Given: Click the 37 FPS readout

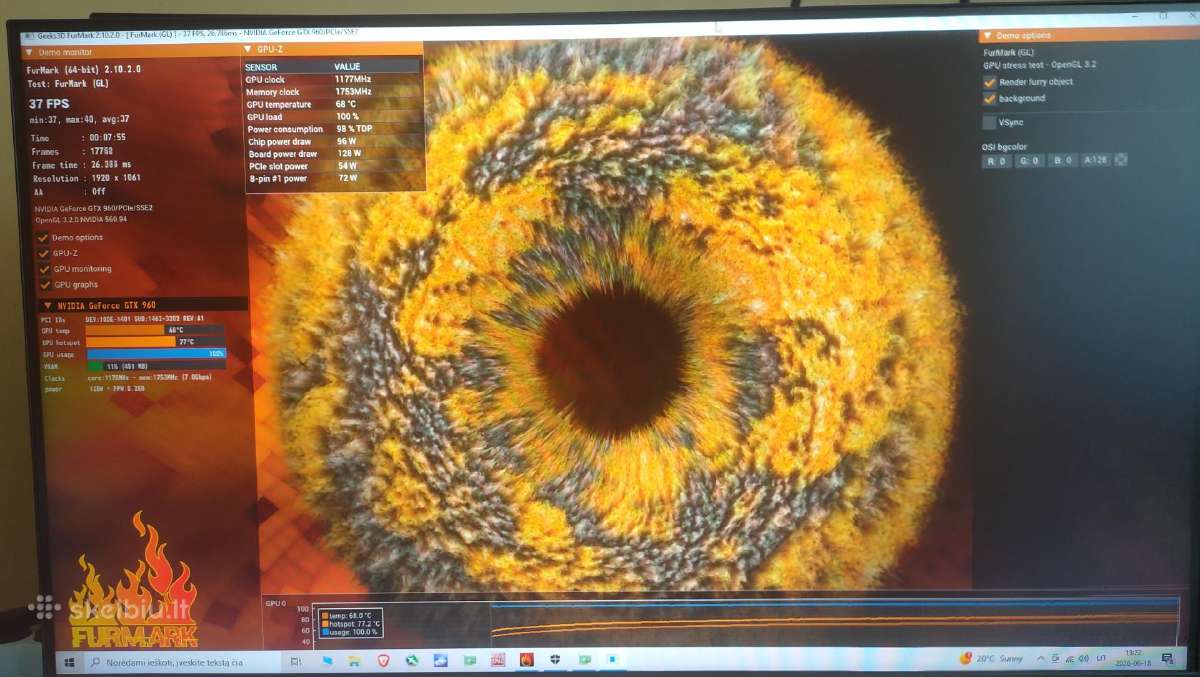Looking at the screenshot, I should 50,104.
